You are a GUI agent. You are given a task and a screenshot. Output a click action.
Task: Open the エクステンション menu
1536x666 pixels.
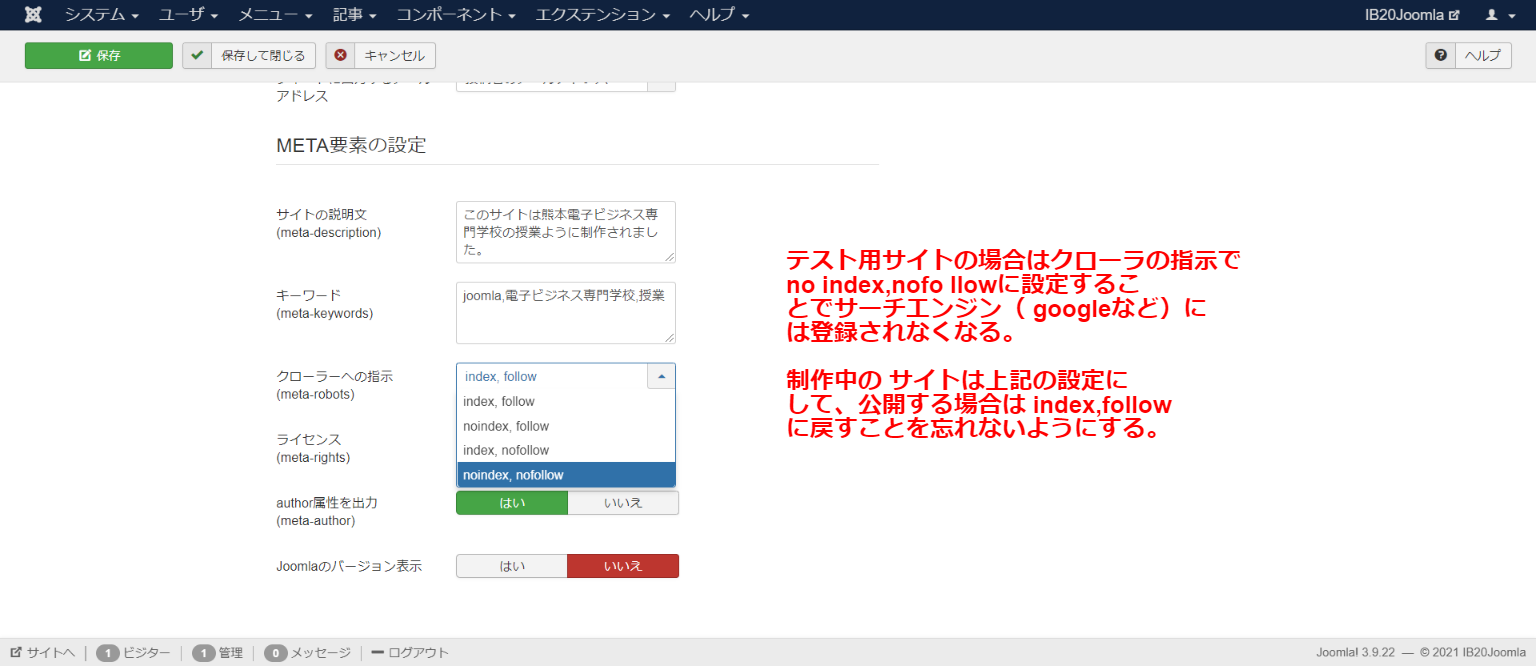coord(602,15)
